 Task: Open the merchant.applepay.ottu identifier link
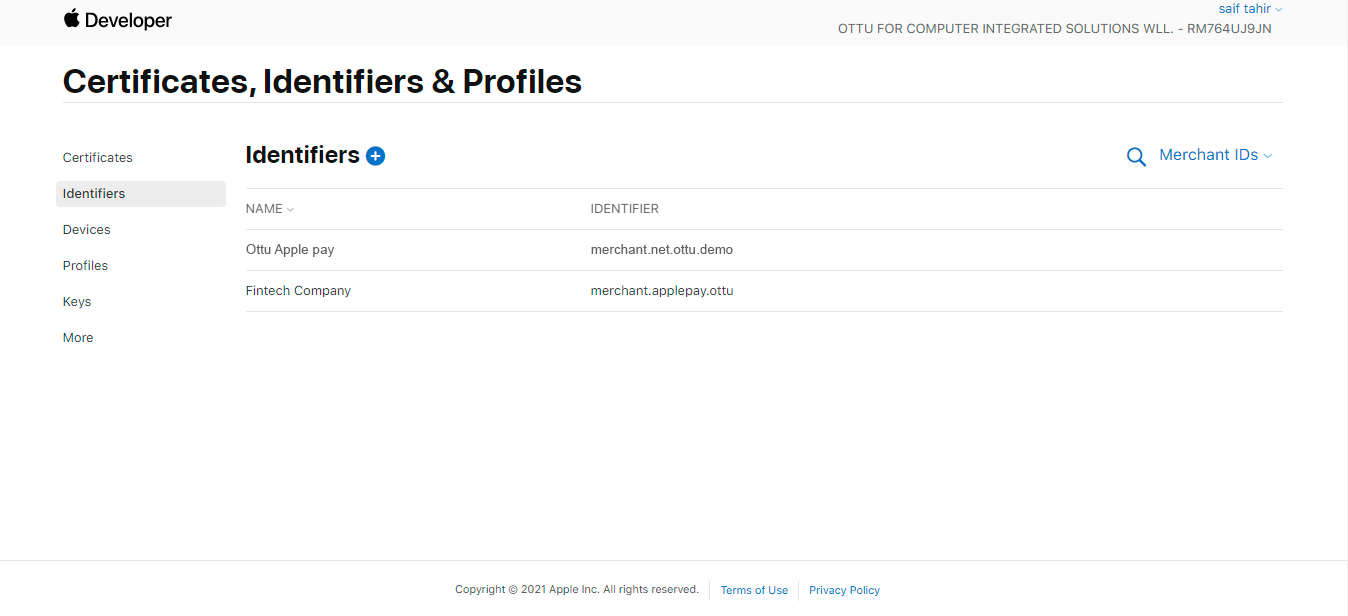coord(662,290)
